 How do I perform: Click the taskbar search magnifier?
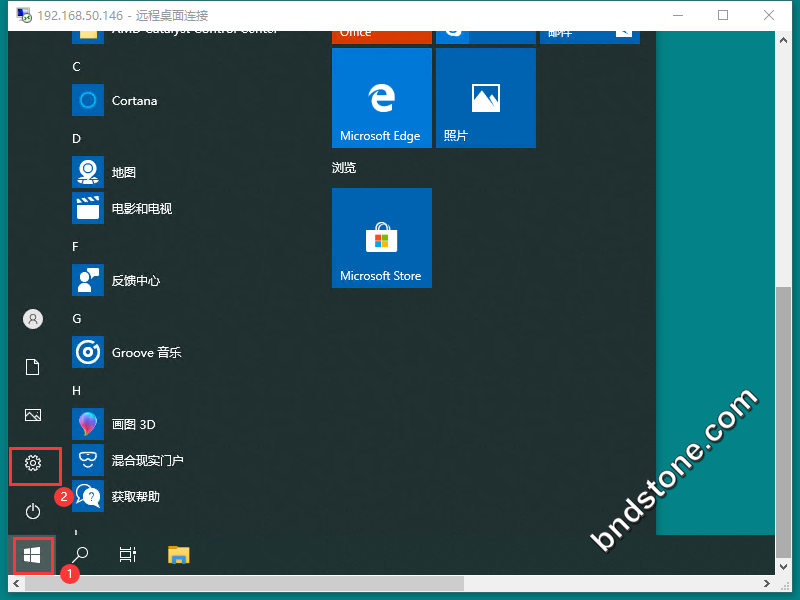click(81, 554)
